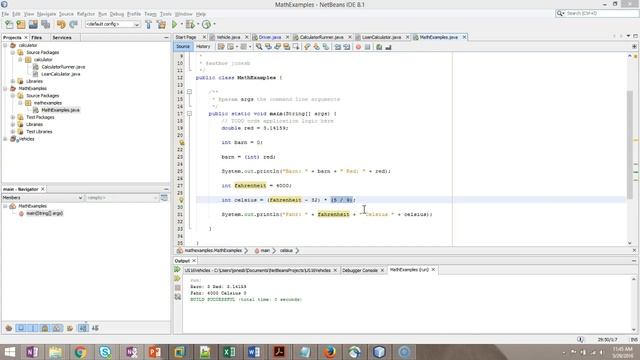The width and height of the screenshot is (640, 360).
Task: Click the celsius breadcrumb below editor
Action: click(286, 251)
